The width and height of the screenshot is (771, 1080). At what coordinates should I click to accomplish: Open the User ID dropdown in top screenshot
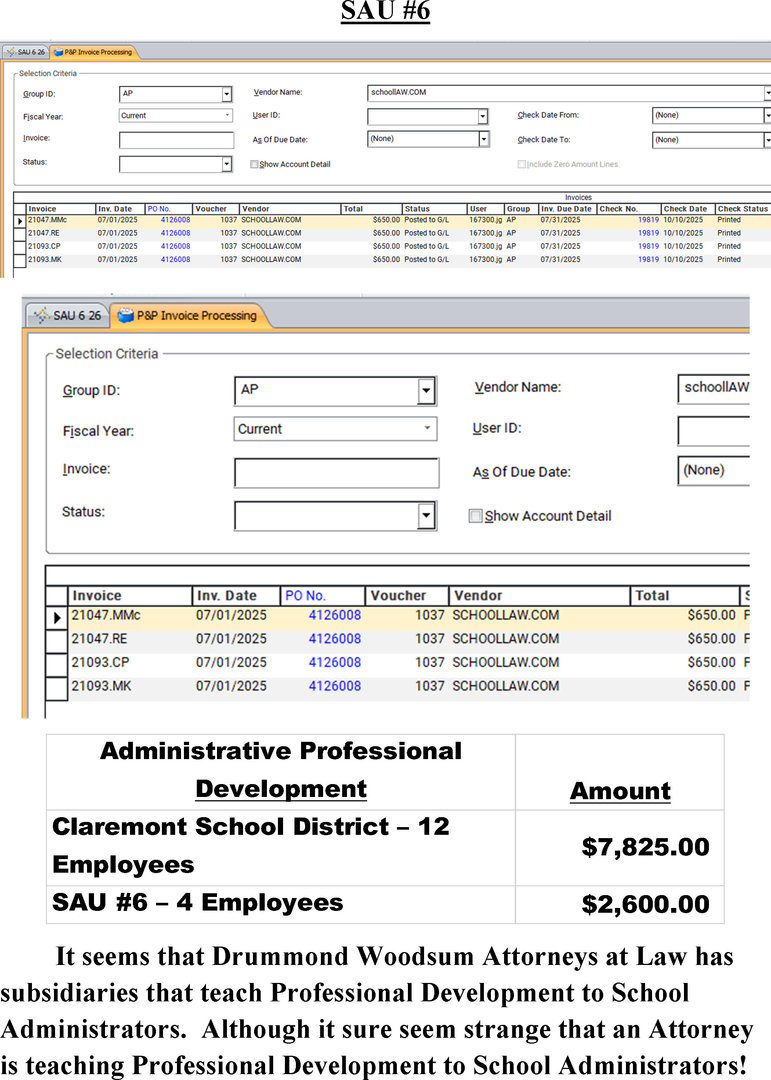[482, 116]
